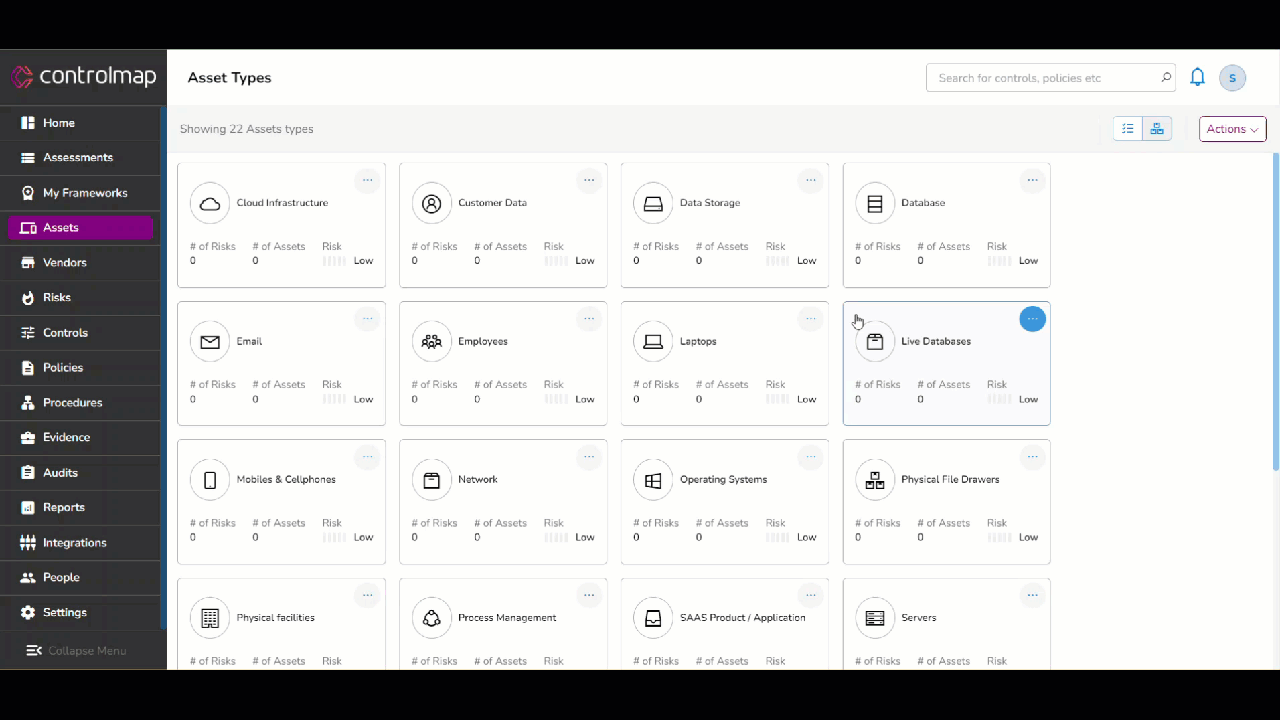Open Live Databases card options menu
The width and height of the screenshot is (1280, 720).
click(x=1033, y=319)
